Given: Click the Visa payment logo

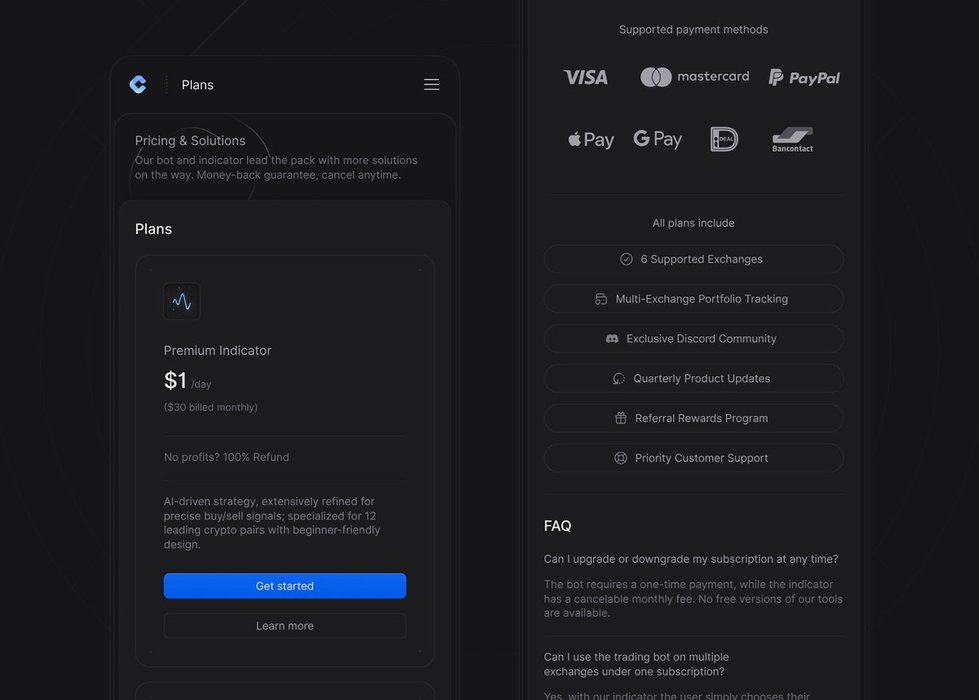Looking at the screenshot, I should click(x=585, y=77).
